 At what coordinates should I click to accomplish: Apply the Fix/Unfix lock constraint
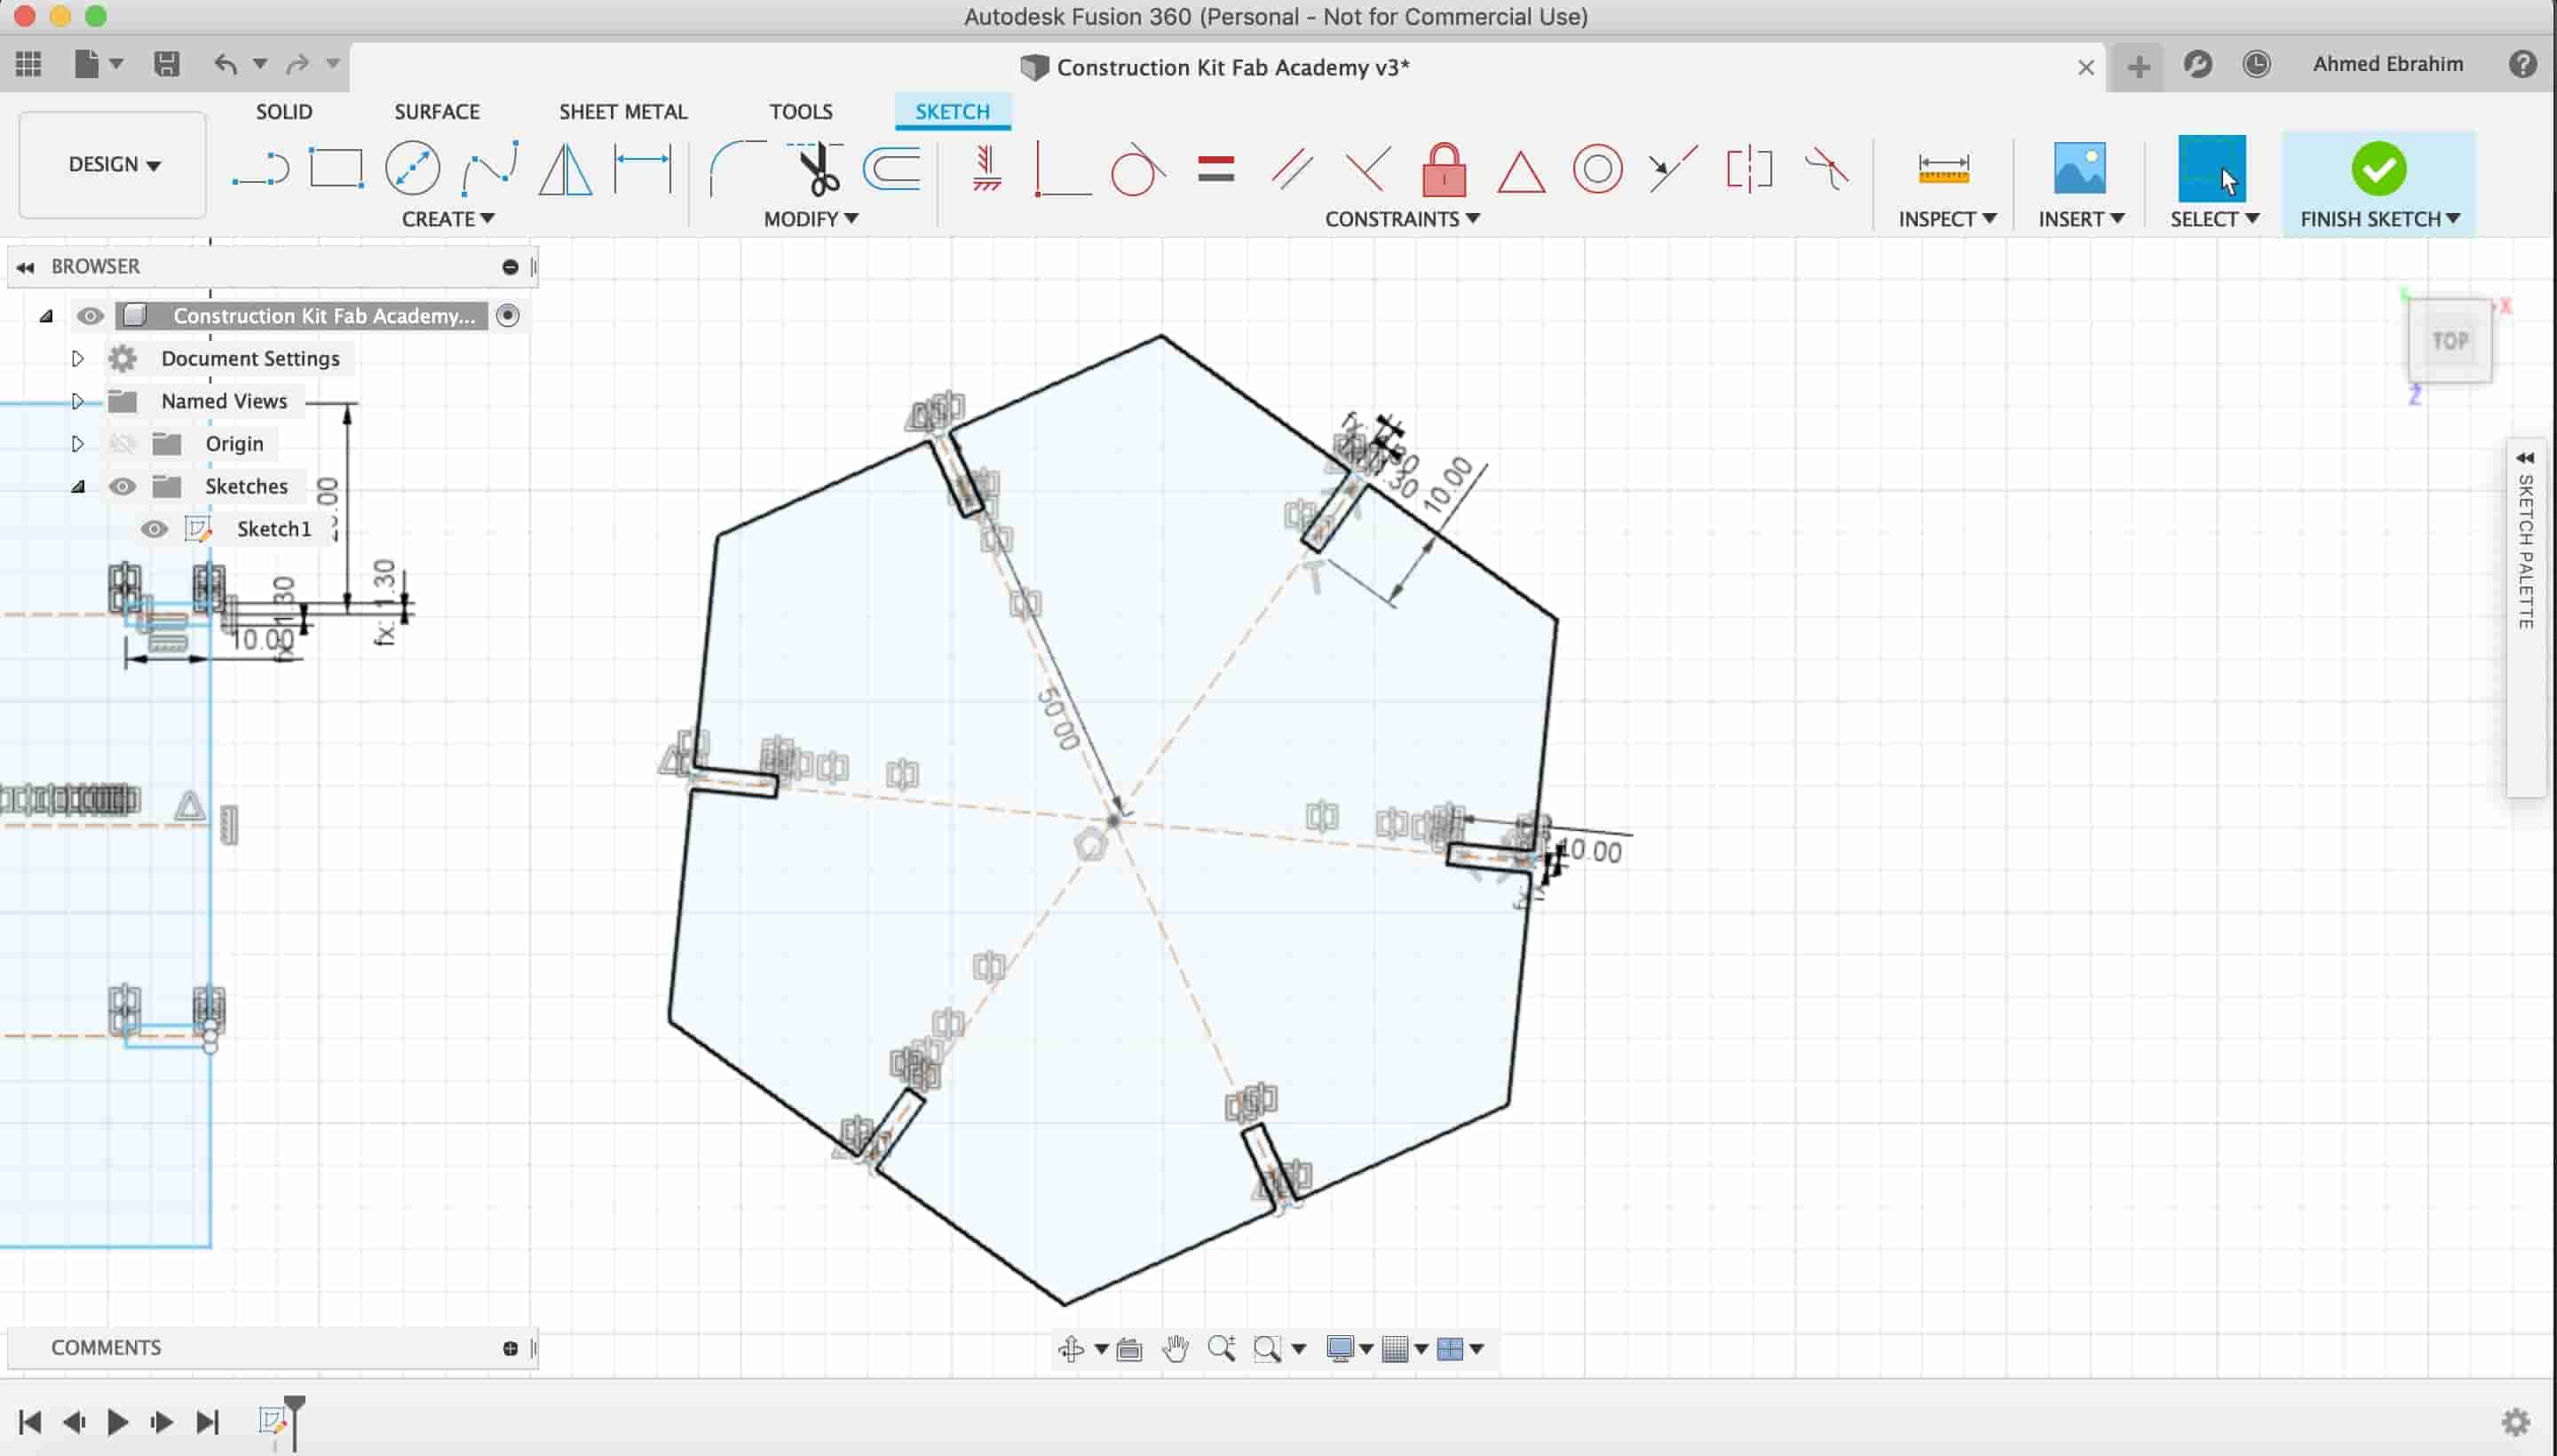[1444, 168]
